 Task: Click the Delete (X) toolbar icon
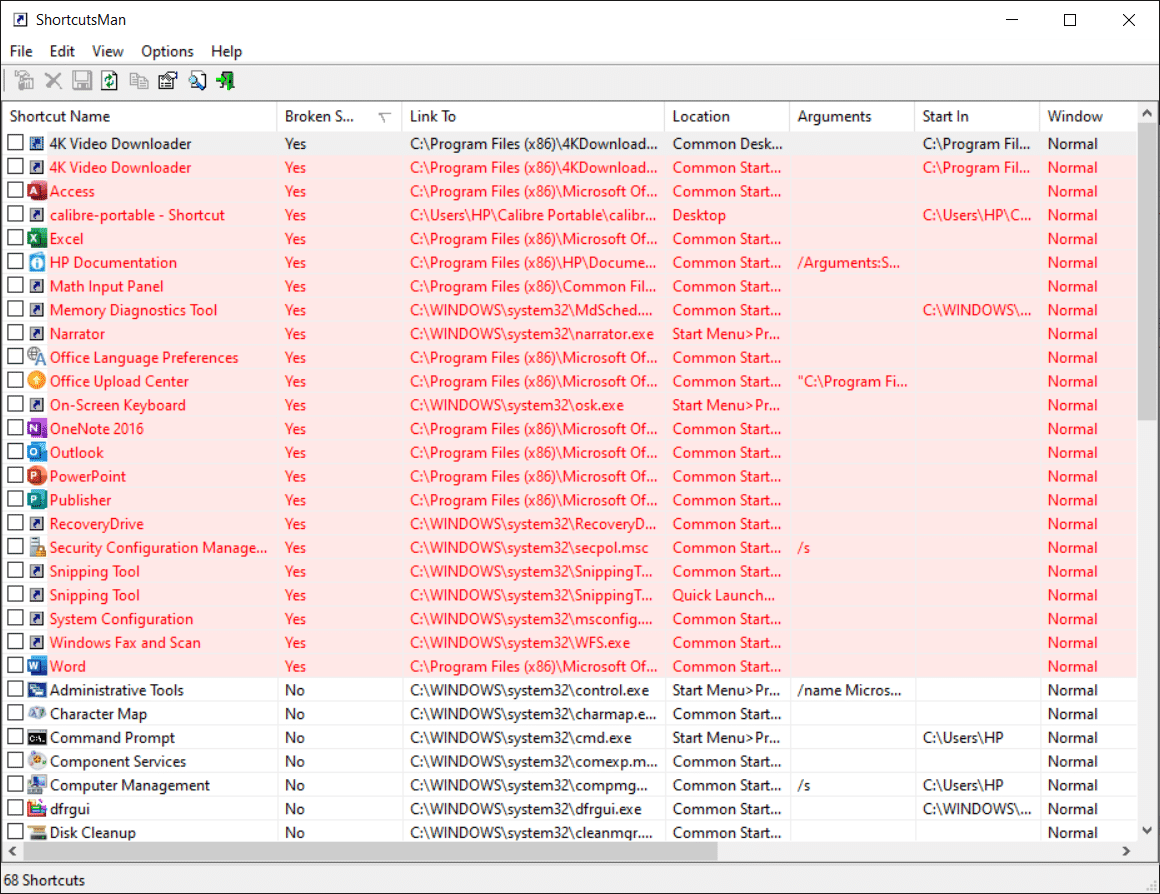[53, 81]
